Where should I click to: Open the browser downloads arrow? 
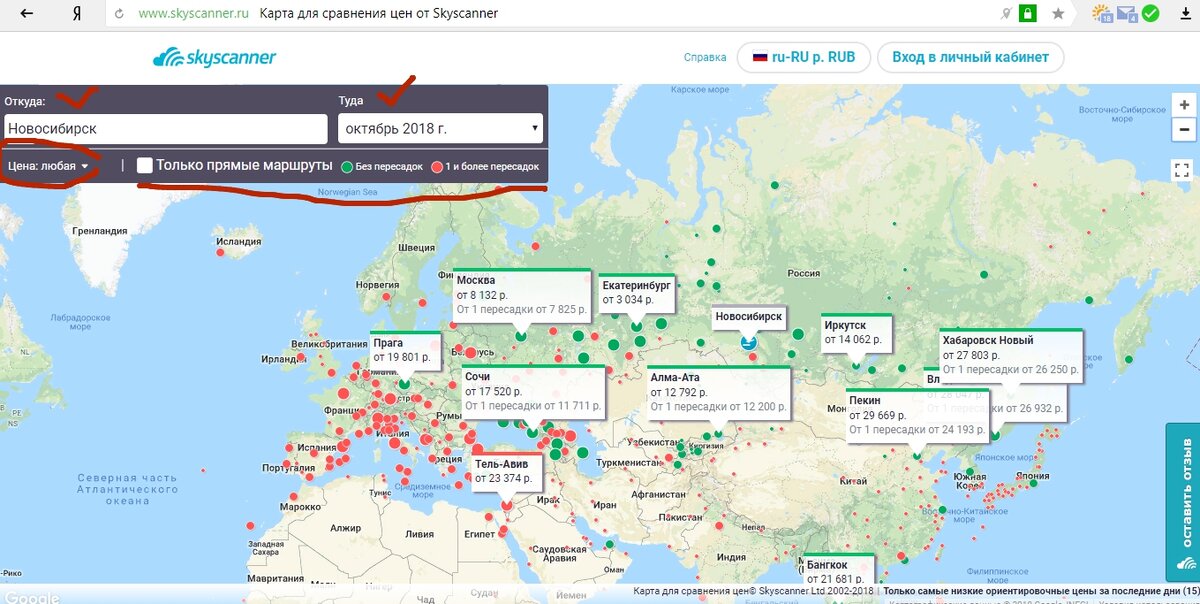pos(1185,14)
